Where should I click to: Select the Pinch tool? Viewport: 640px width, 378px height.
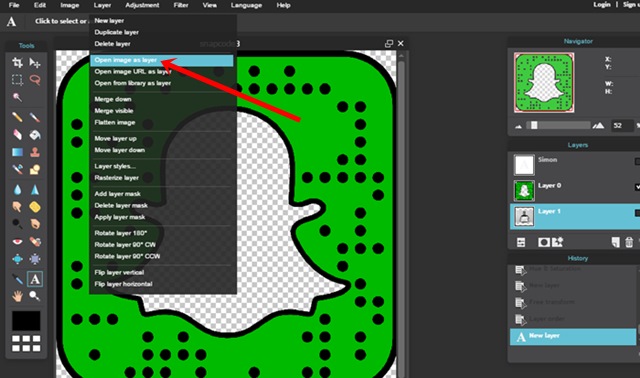[x=35, y=259]
